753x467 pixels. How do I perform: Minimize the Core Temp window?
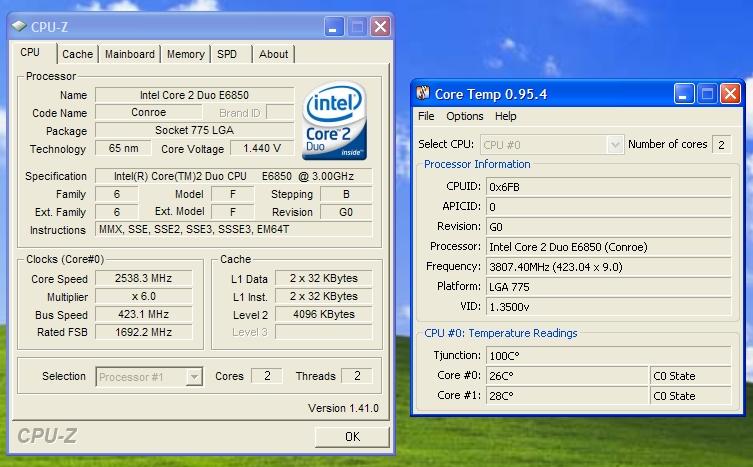pos(684,94)
